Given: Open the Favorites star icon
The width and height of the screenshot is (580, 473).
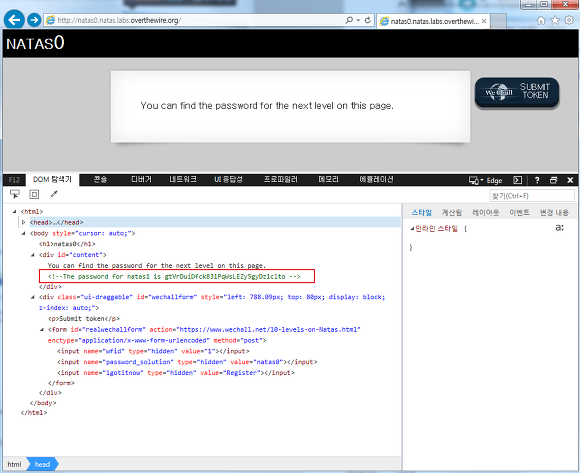Looking at the screenshot, I should pos(555,20).
